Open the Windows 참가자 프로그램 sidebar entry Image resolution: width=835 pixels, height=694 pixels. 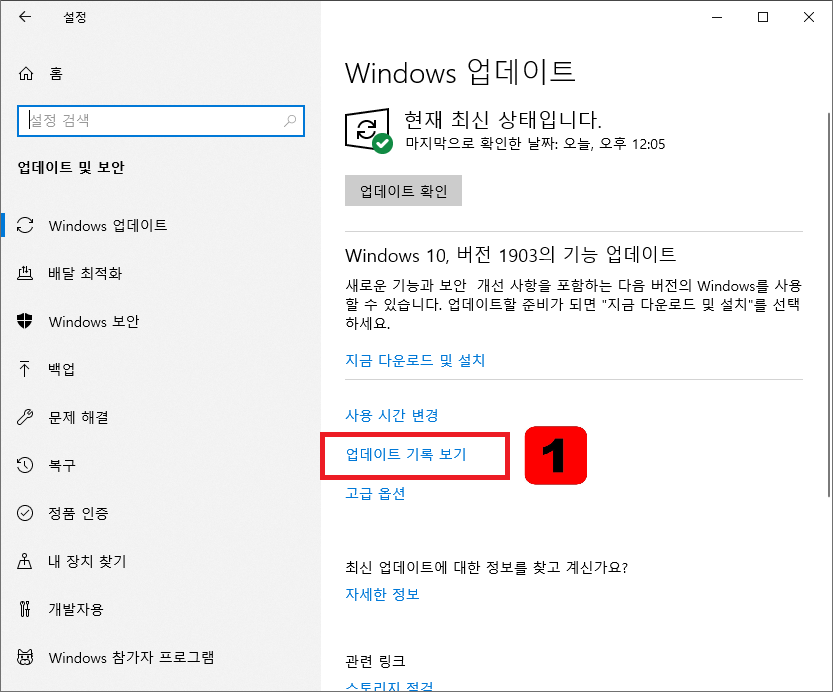tap(160, 657)
